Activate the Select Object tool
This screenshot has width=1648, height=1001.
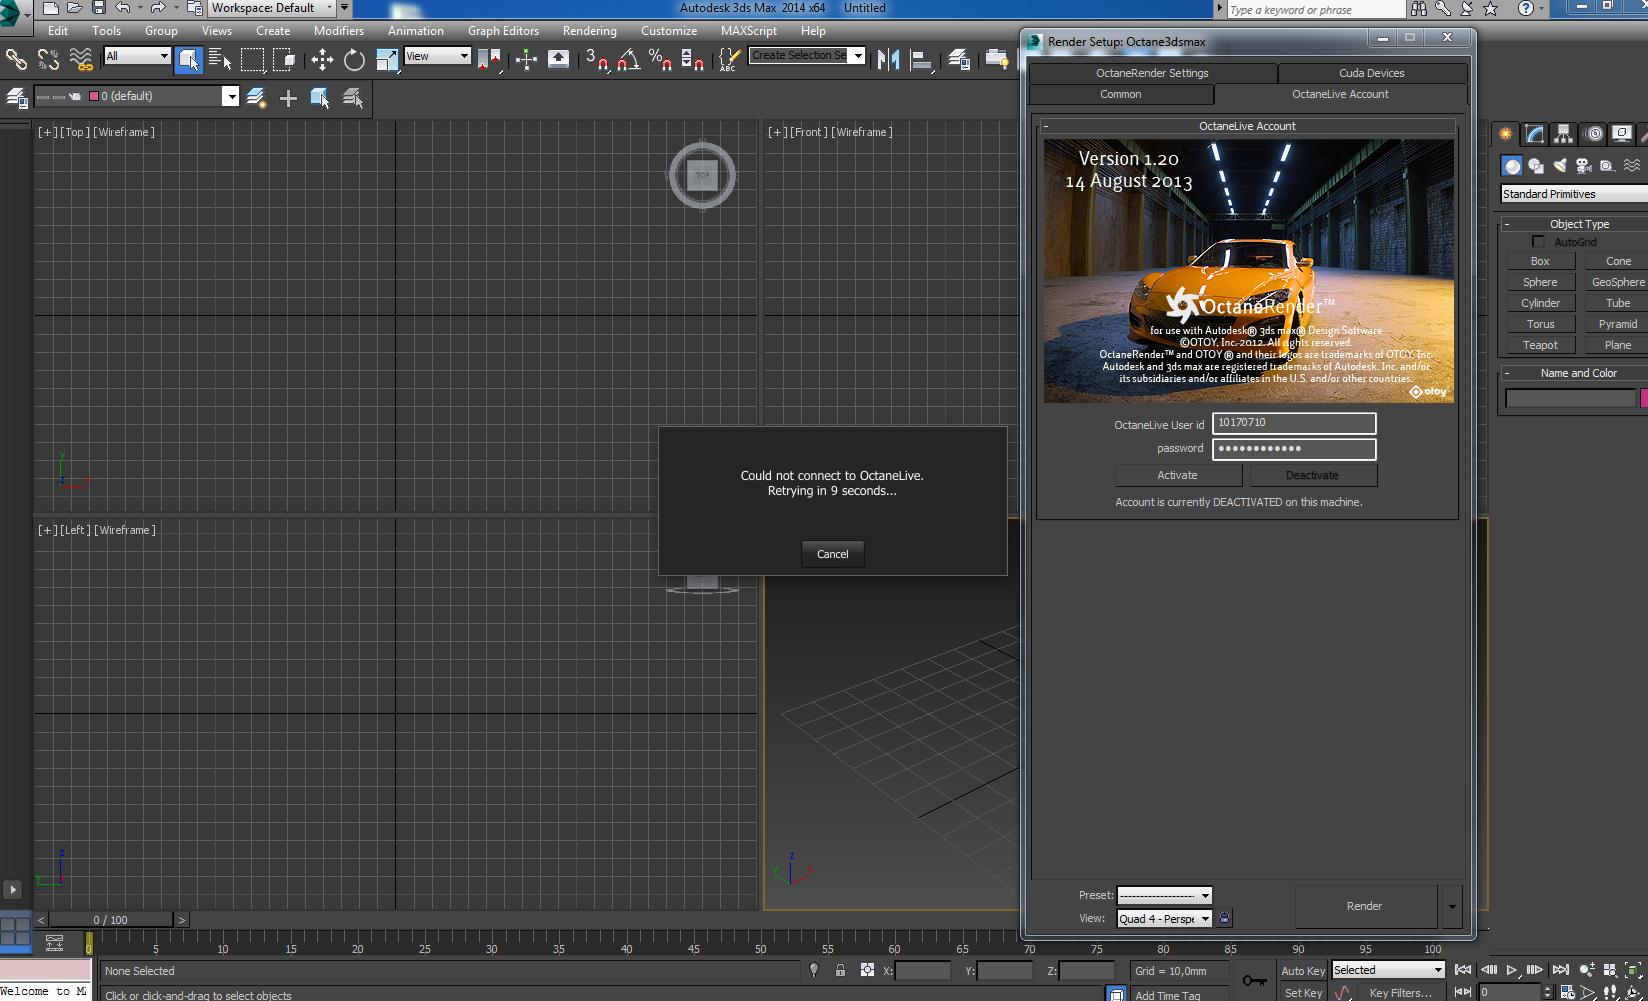188,60
